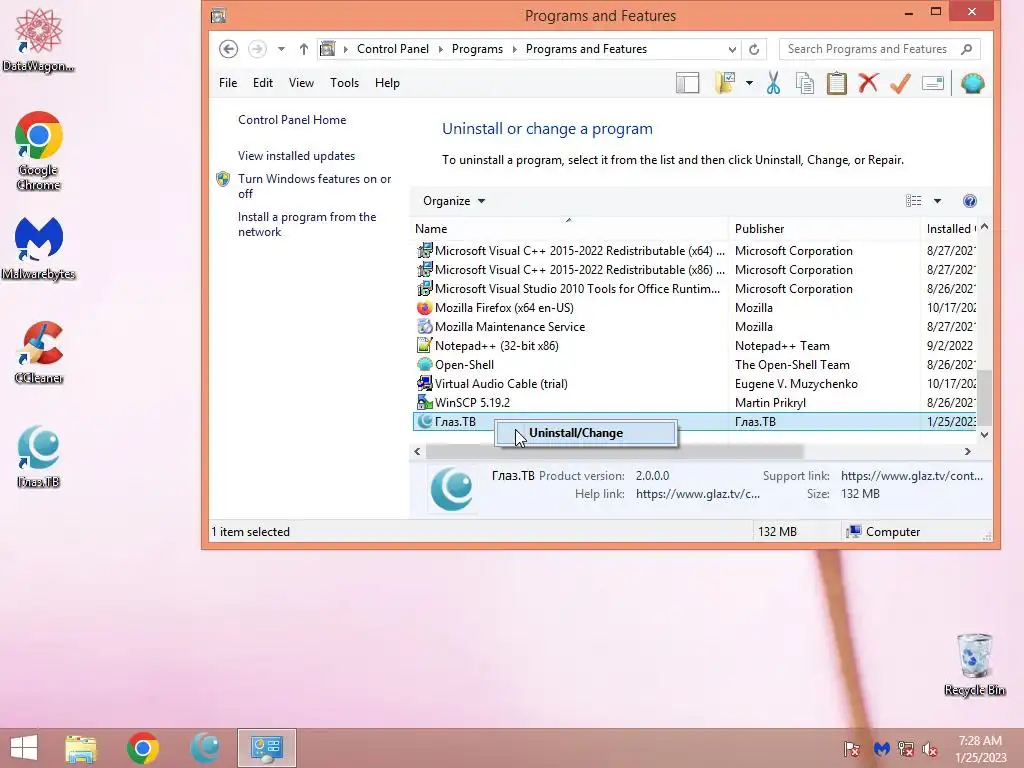Select Open-Shell program row
The image size is (1024, 768).
click(x=695, y=365)
